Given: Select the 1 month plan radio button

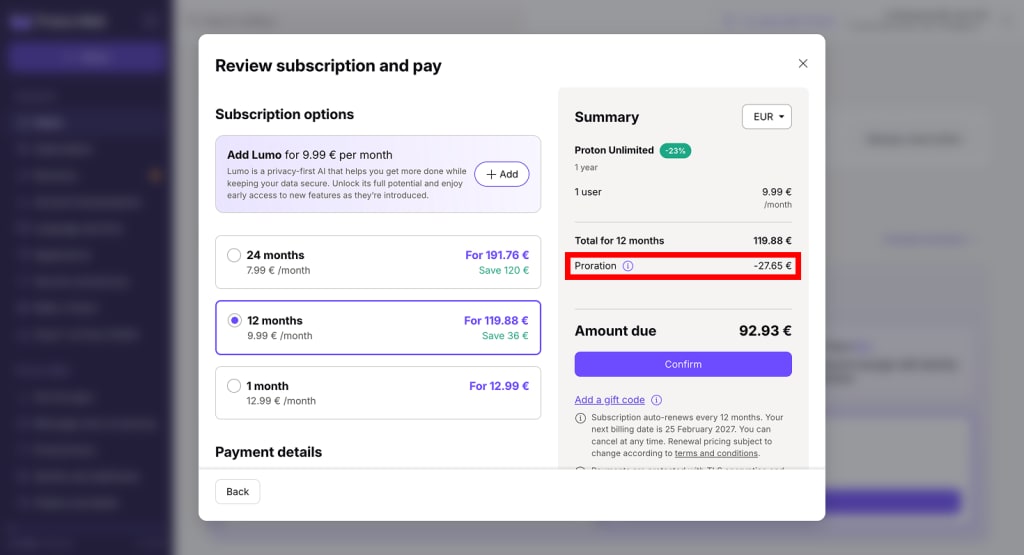Looking at the screenshot, I should (234, 386).
